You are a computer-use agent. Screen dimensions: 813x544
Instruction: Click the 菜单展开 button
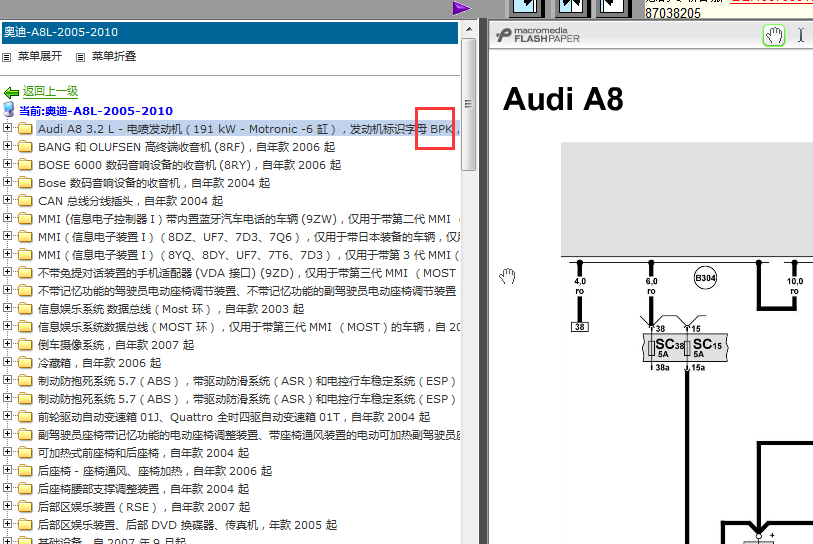(40, 56)
